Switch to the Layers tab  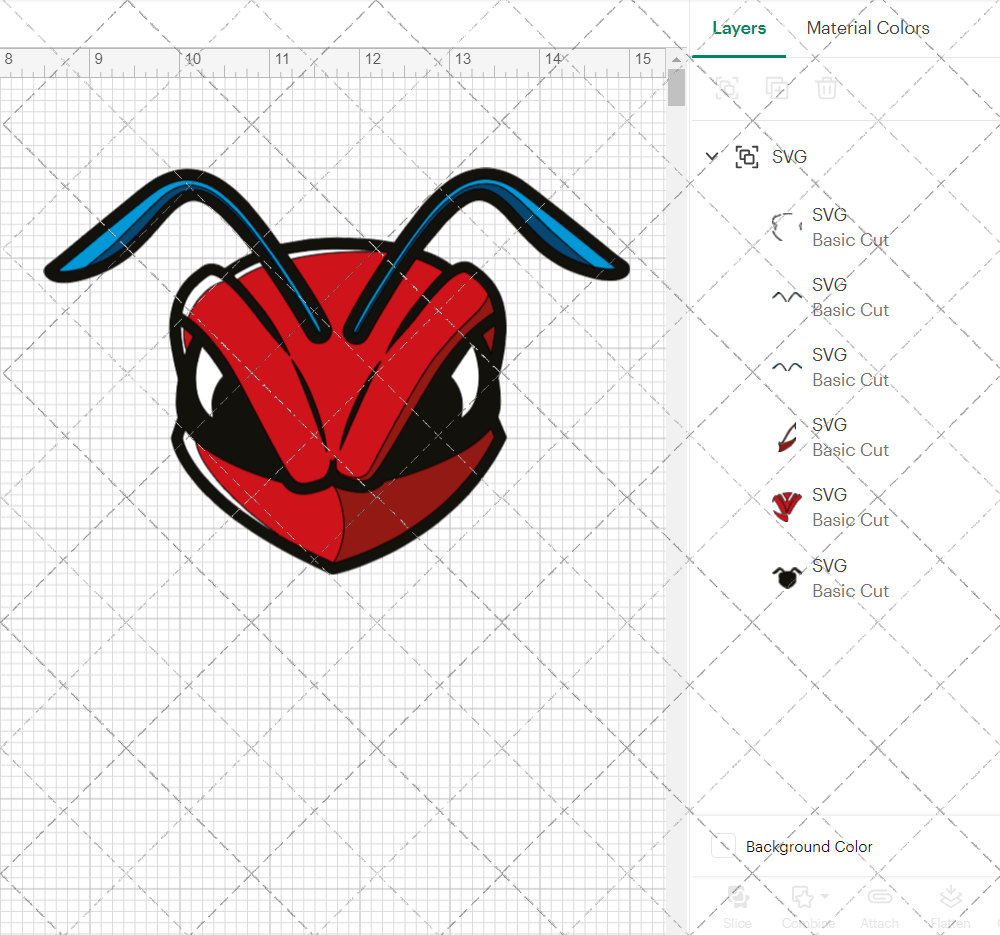tap(739, 28)
